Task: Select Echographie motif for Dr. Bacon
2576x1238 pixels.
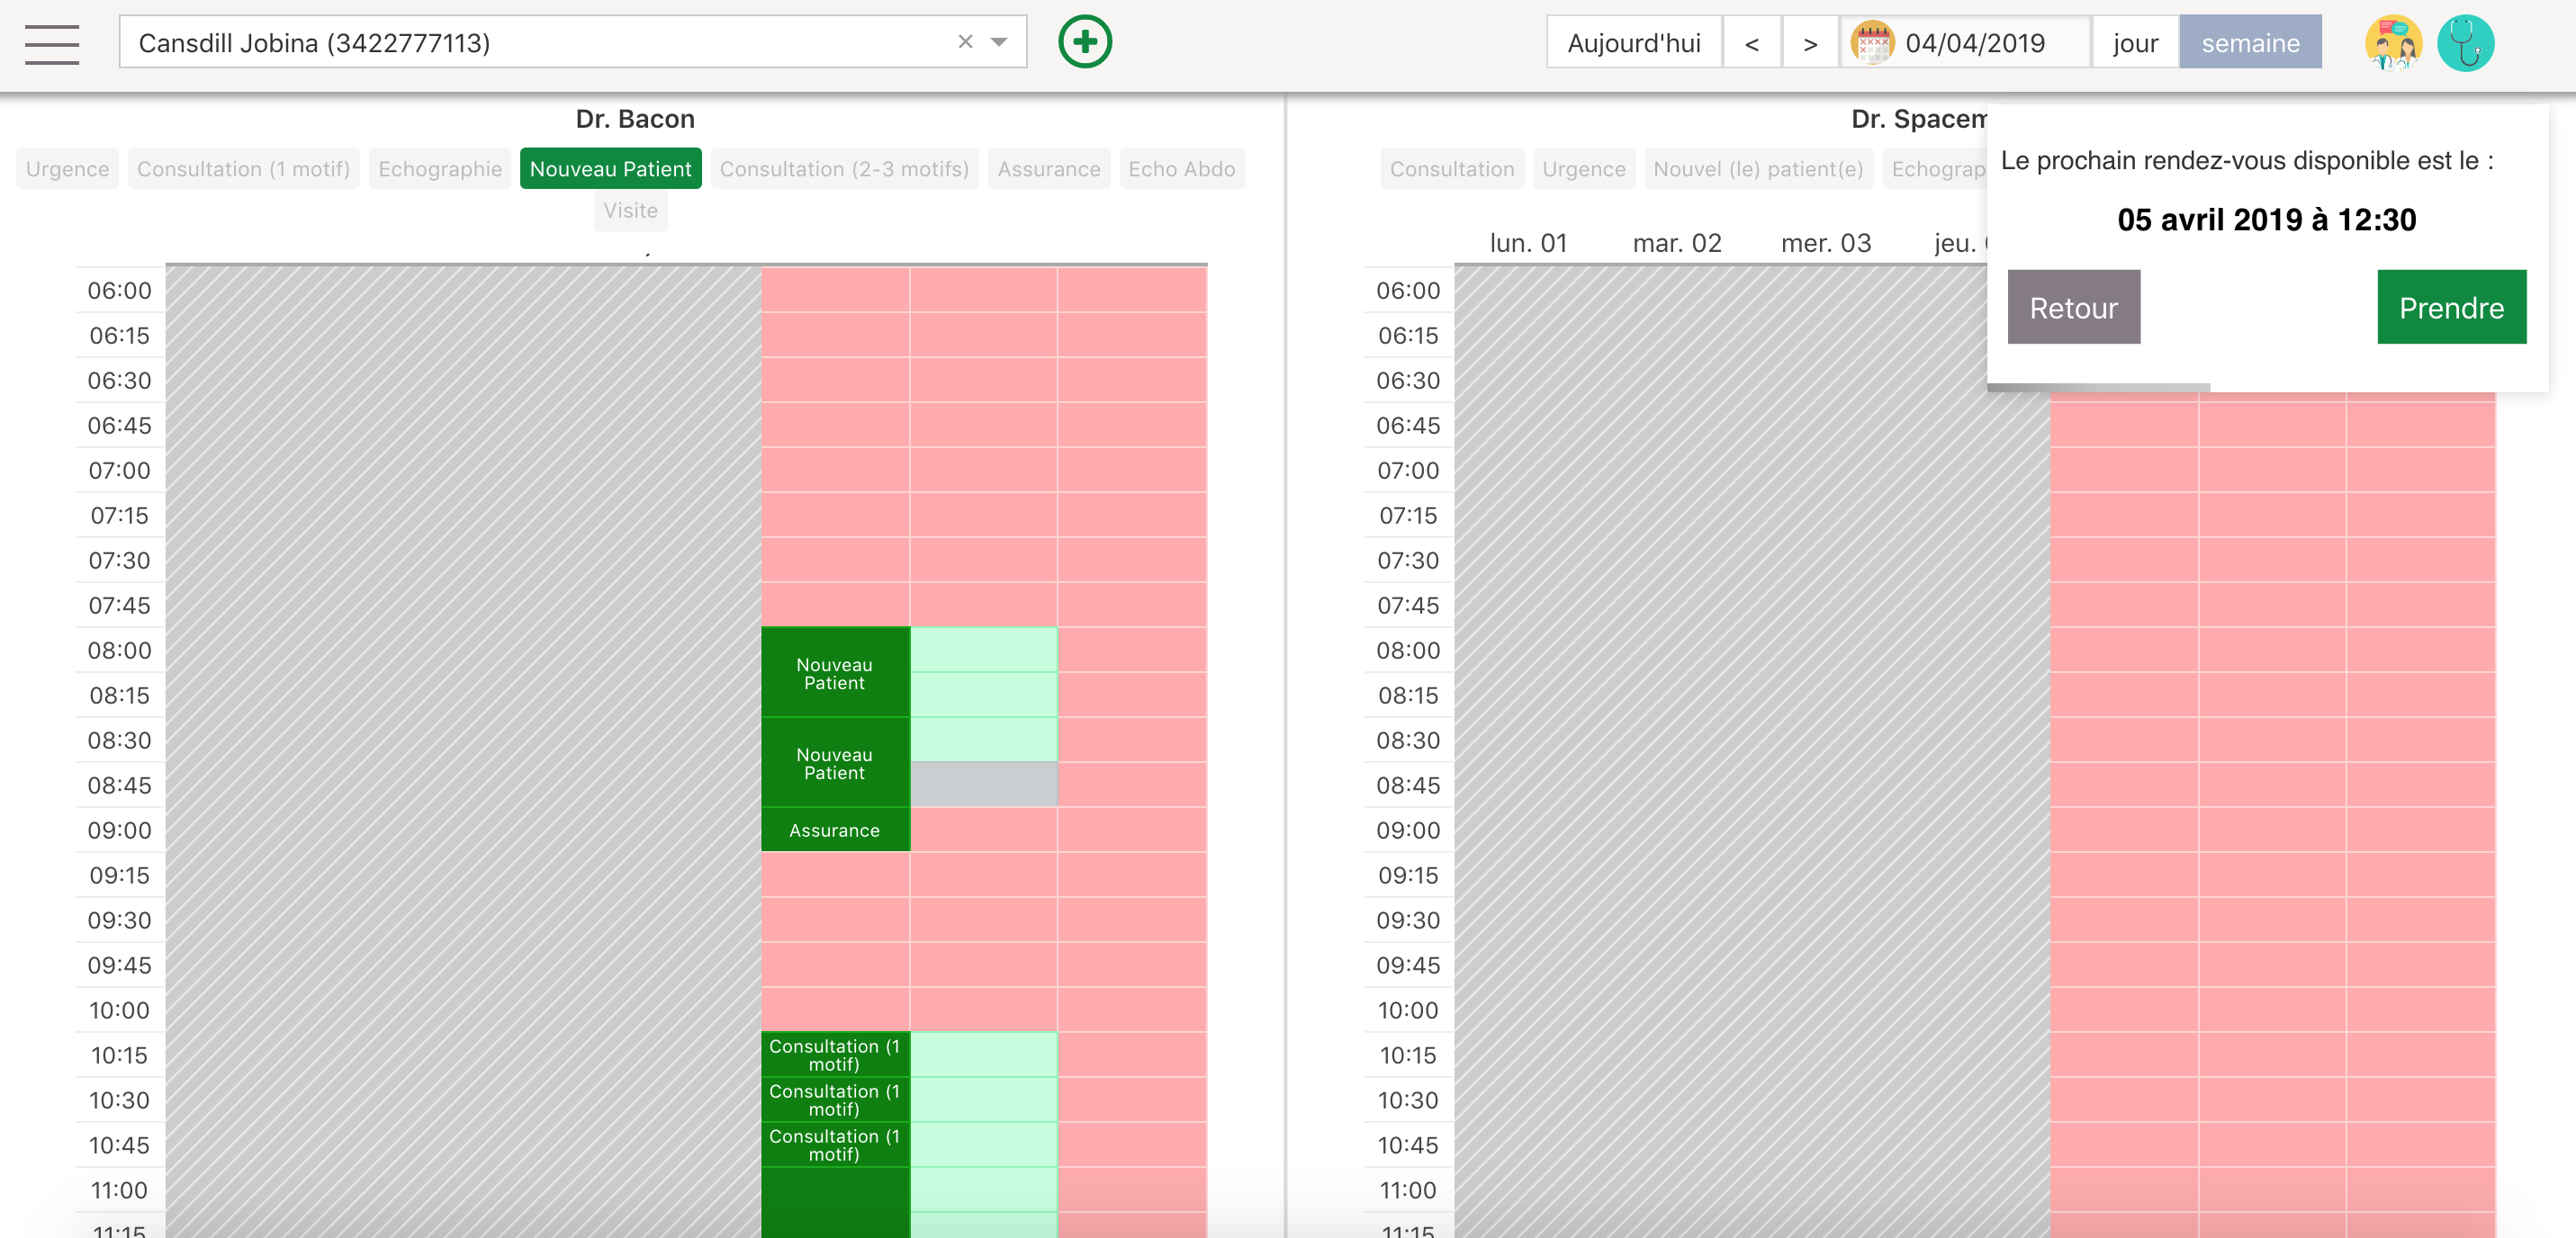Action: coord(440,169)
